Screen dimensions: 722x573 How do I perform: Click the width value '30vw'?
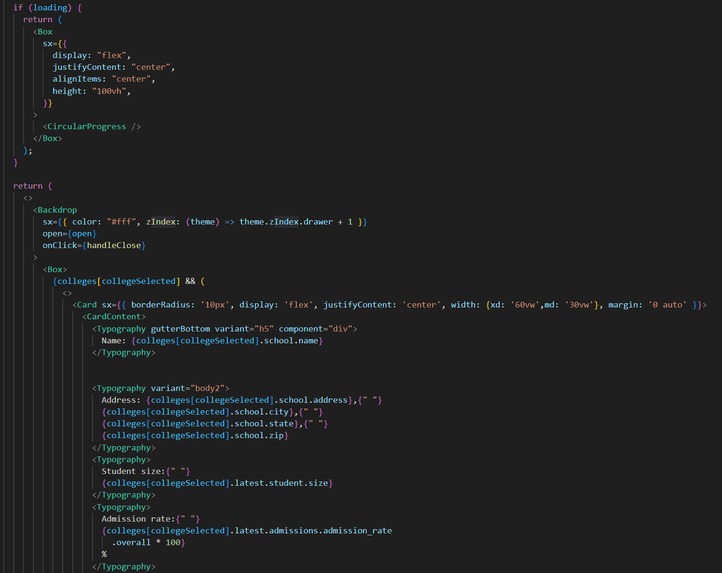(x=579, y=305)
